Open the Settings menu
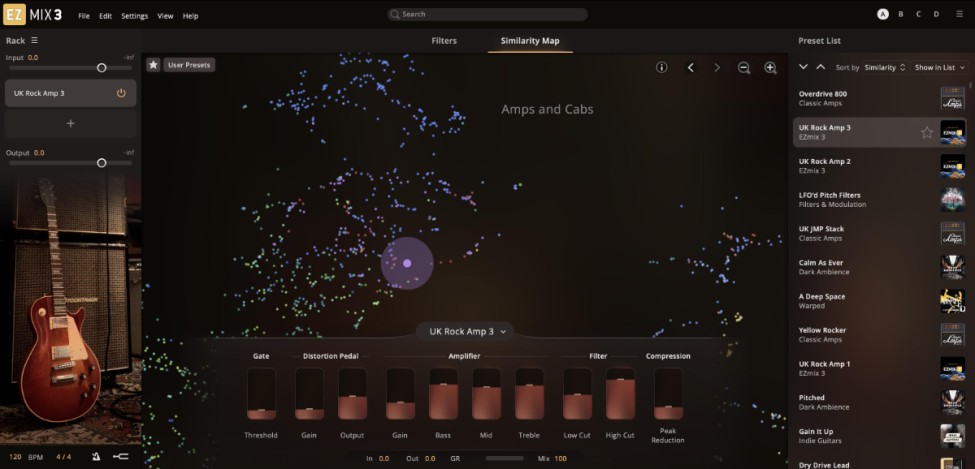 pyautogui.click(x=134, y=16)
